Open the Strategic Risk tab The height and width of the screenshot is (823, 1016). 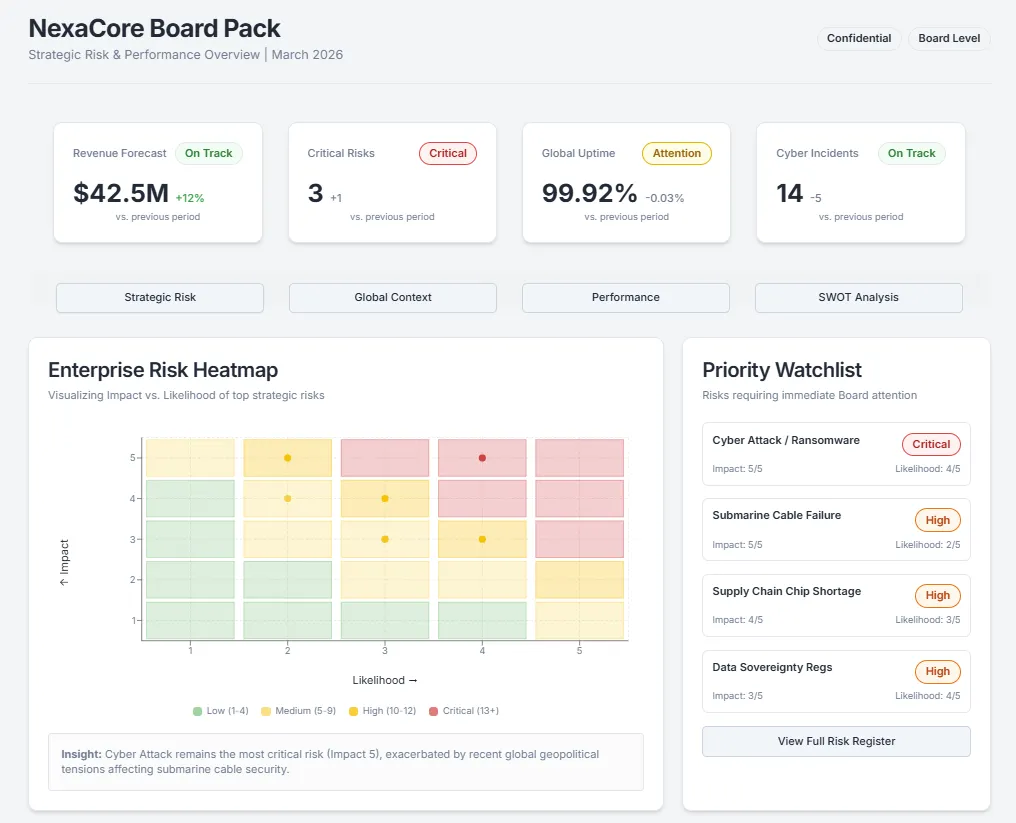(x=160, y=297)
